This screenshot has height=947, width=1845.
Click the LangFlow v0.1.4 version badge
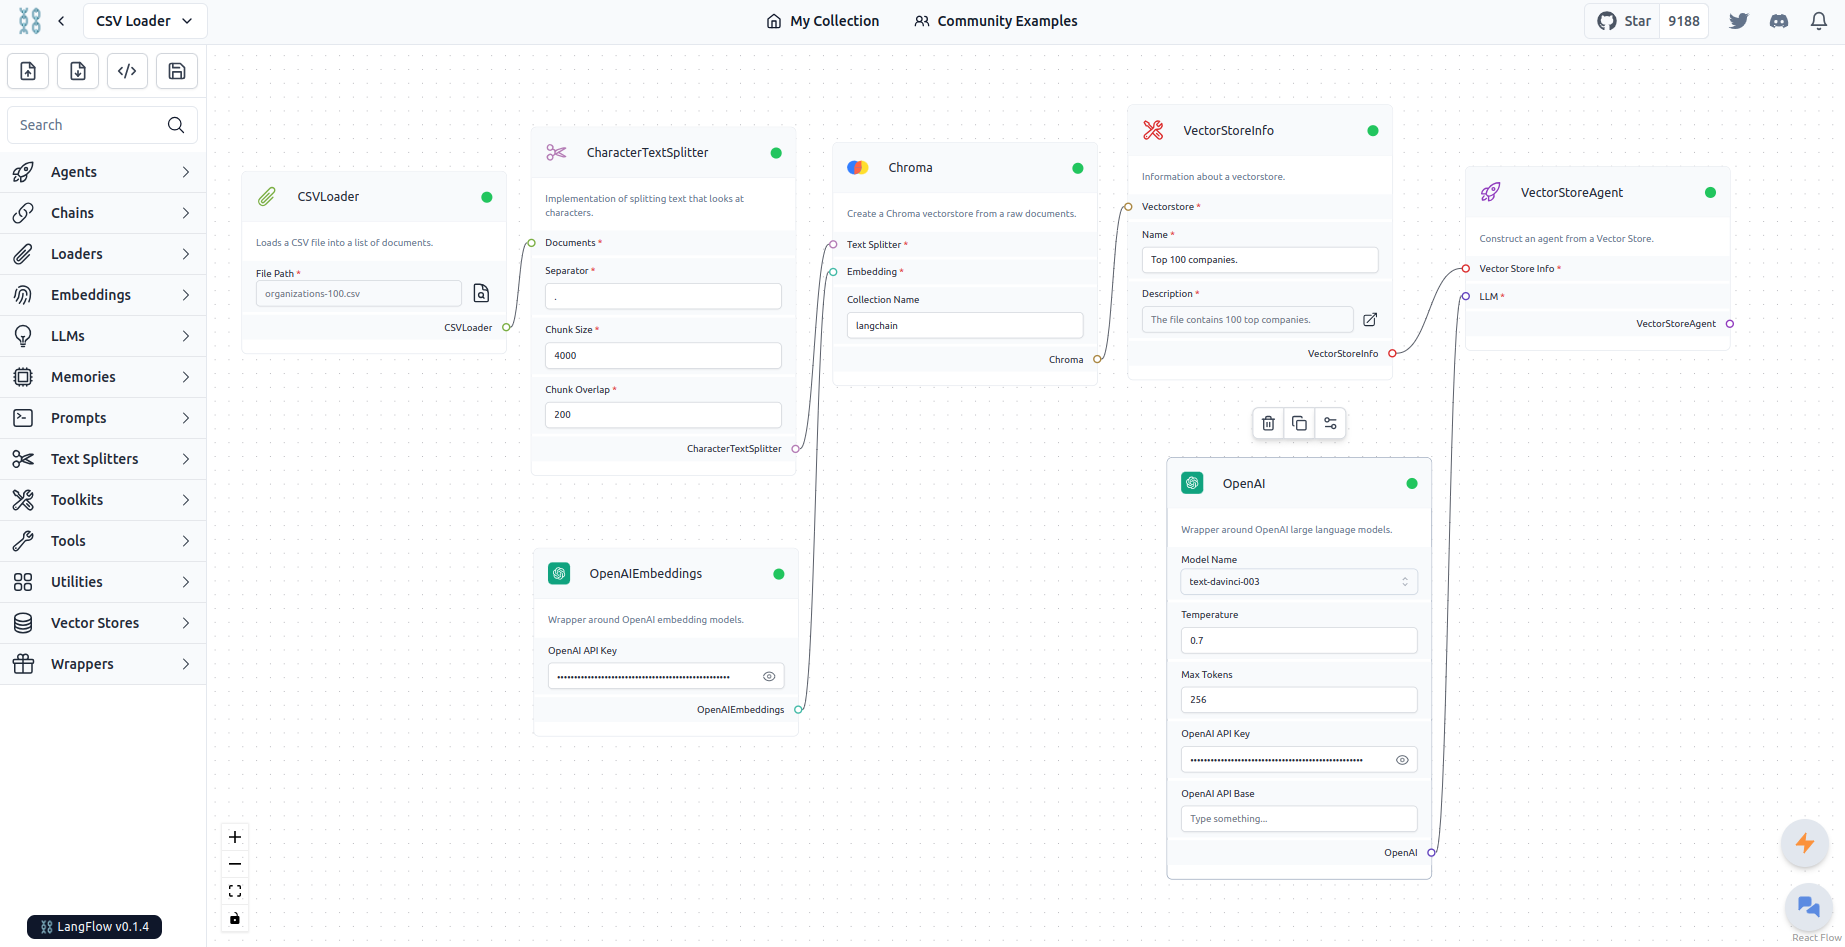[x=94, y=927]
